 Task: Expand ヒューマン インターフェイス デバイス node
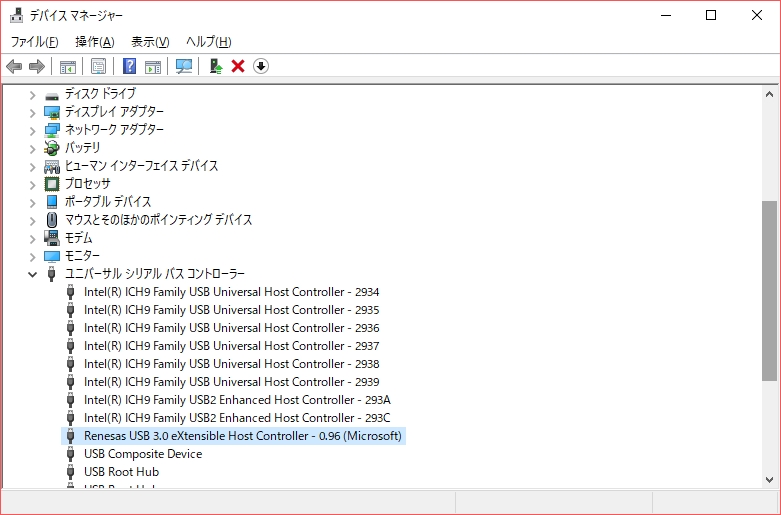[32, 166]
